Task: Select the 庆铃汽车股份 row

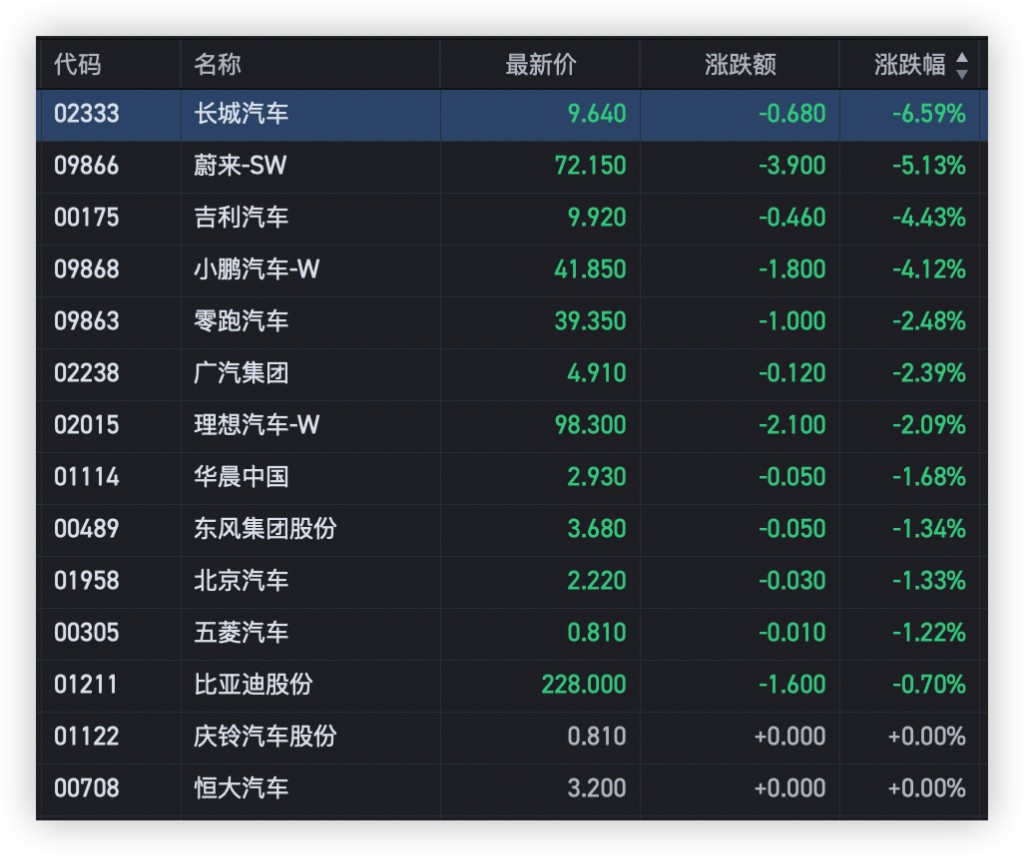Action: click(x=265, y=738)
